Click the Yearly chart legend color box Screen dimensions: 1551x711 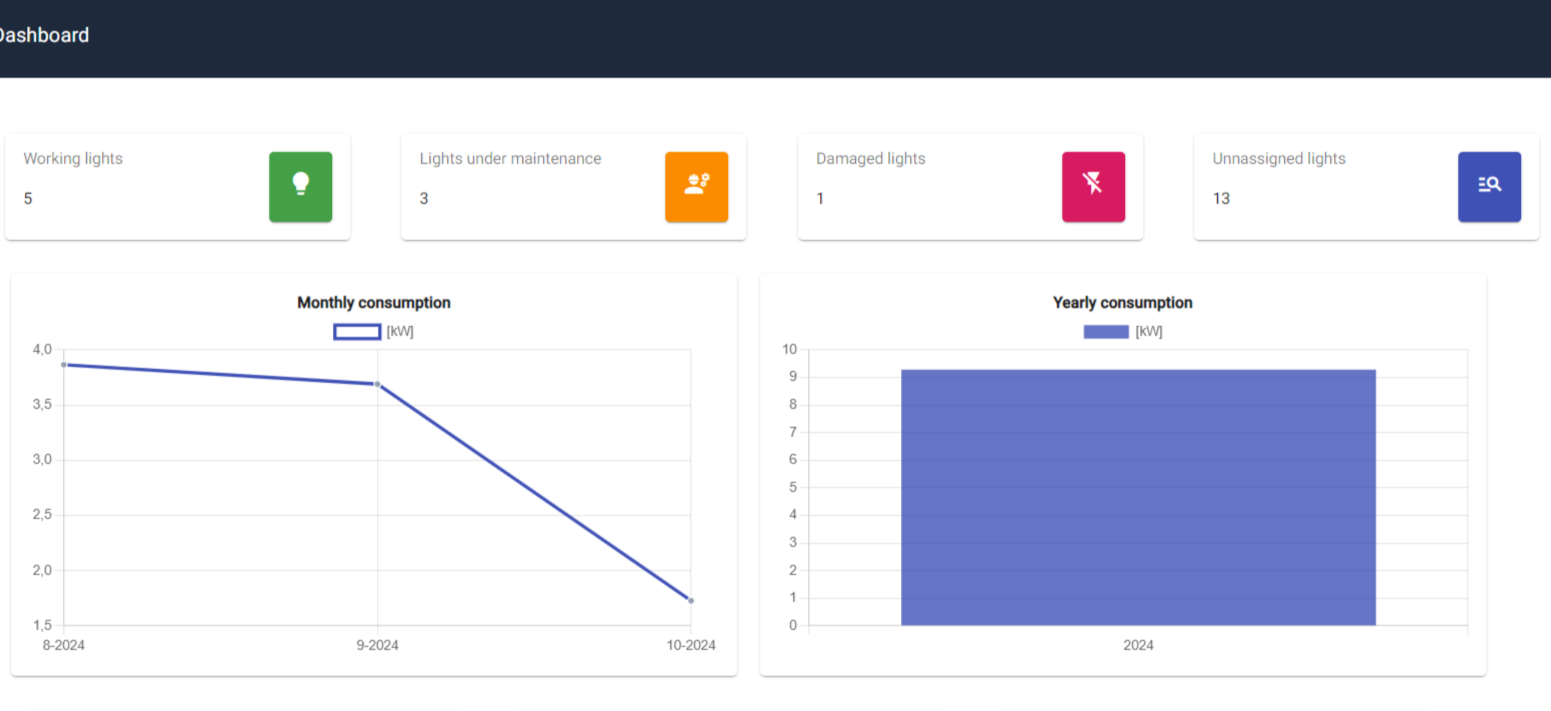click(x=1106, y=332)
